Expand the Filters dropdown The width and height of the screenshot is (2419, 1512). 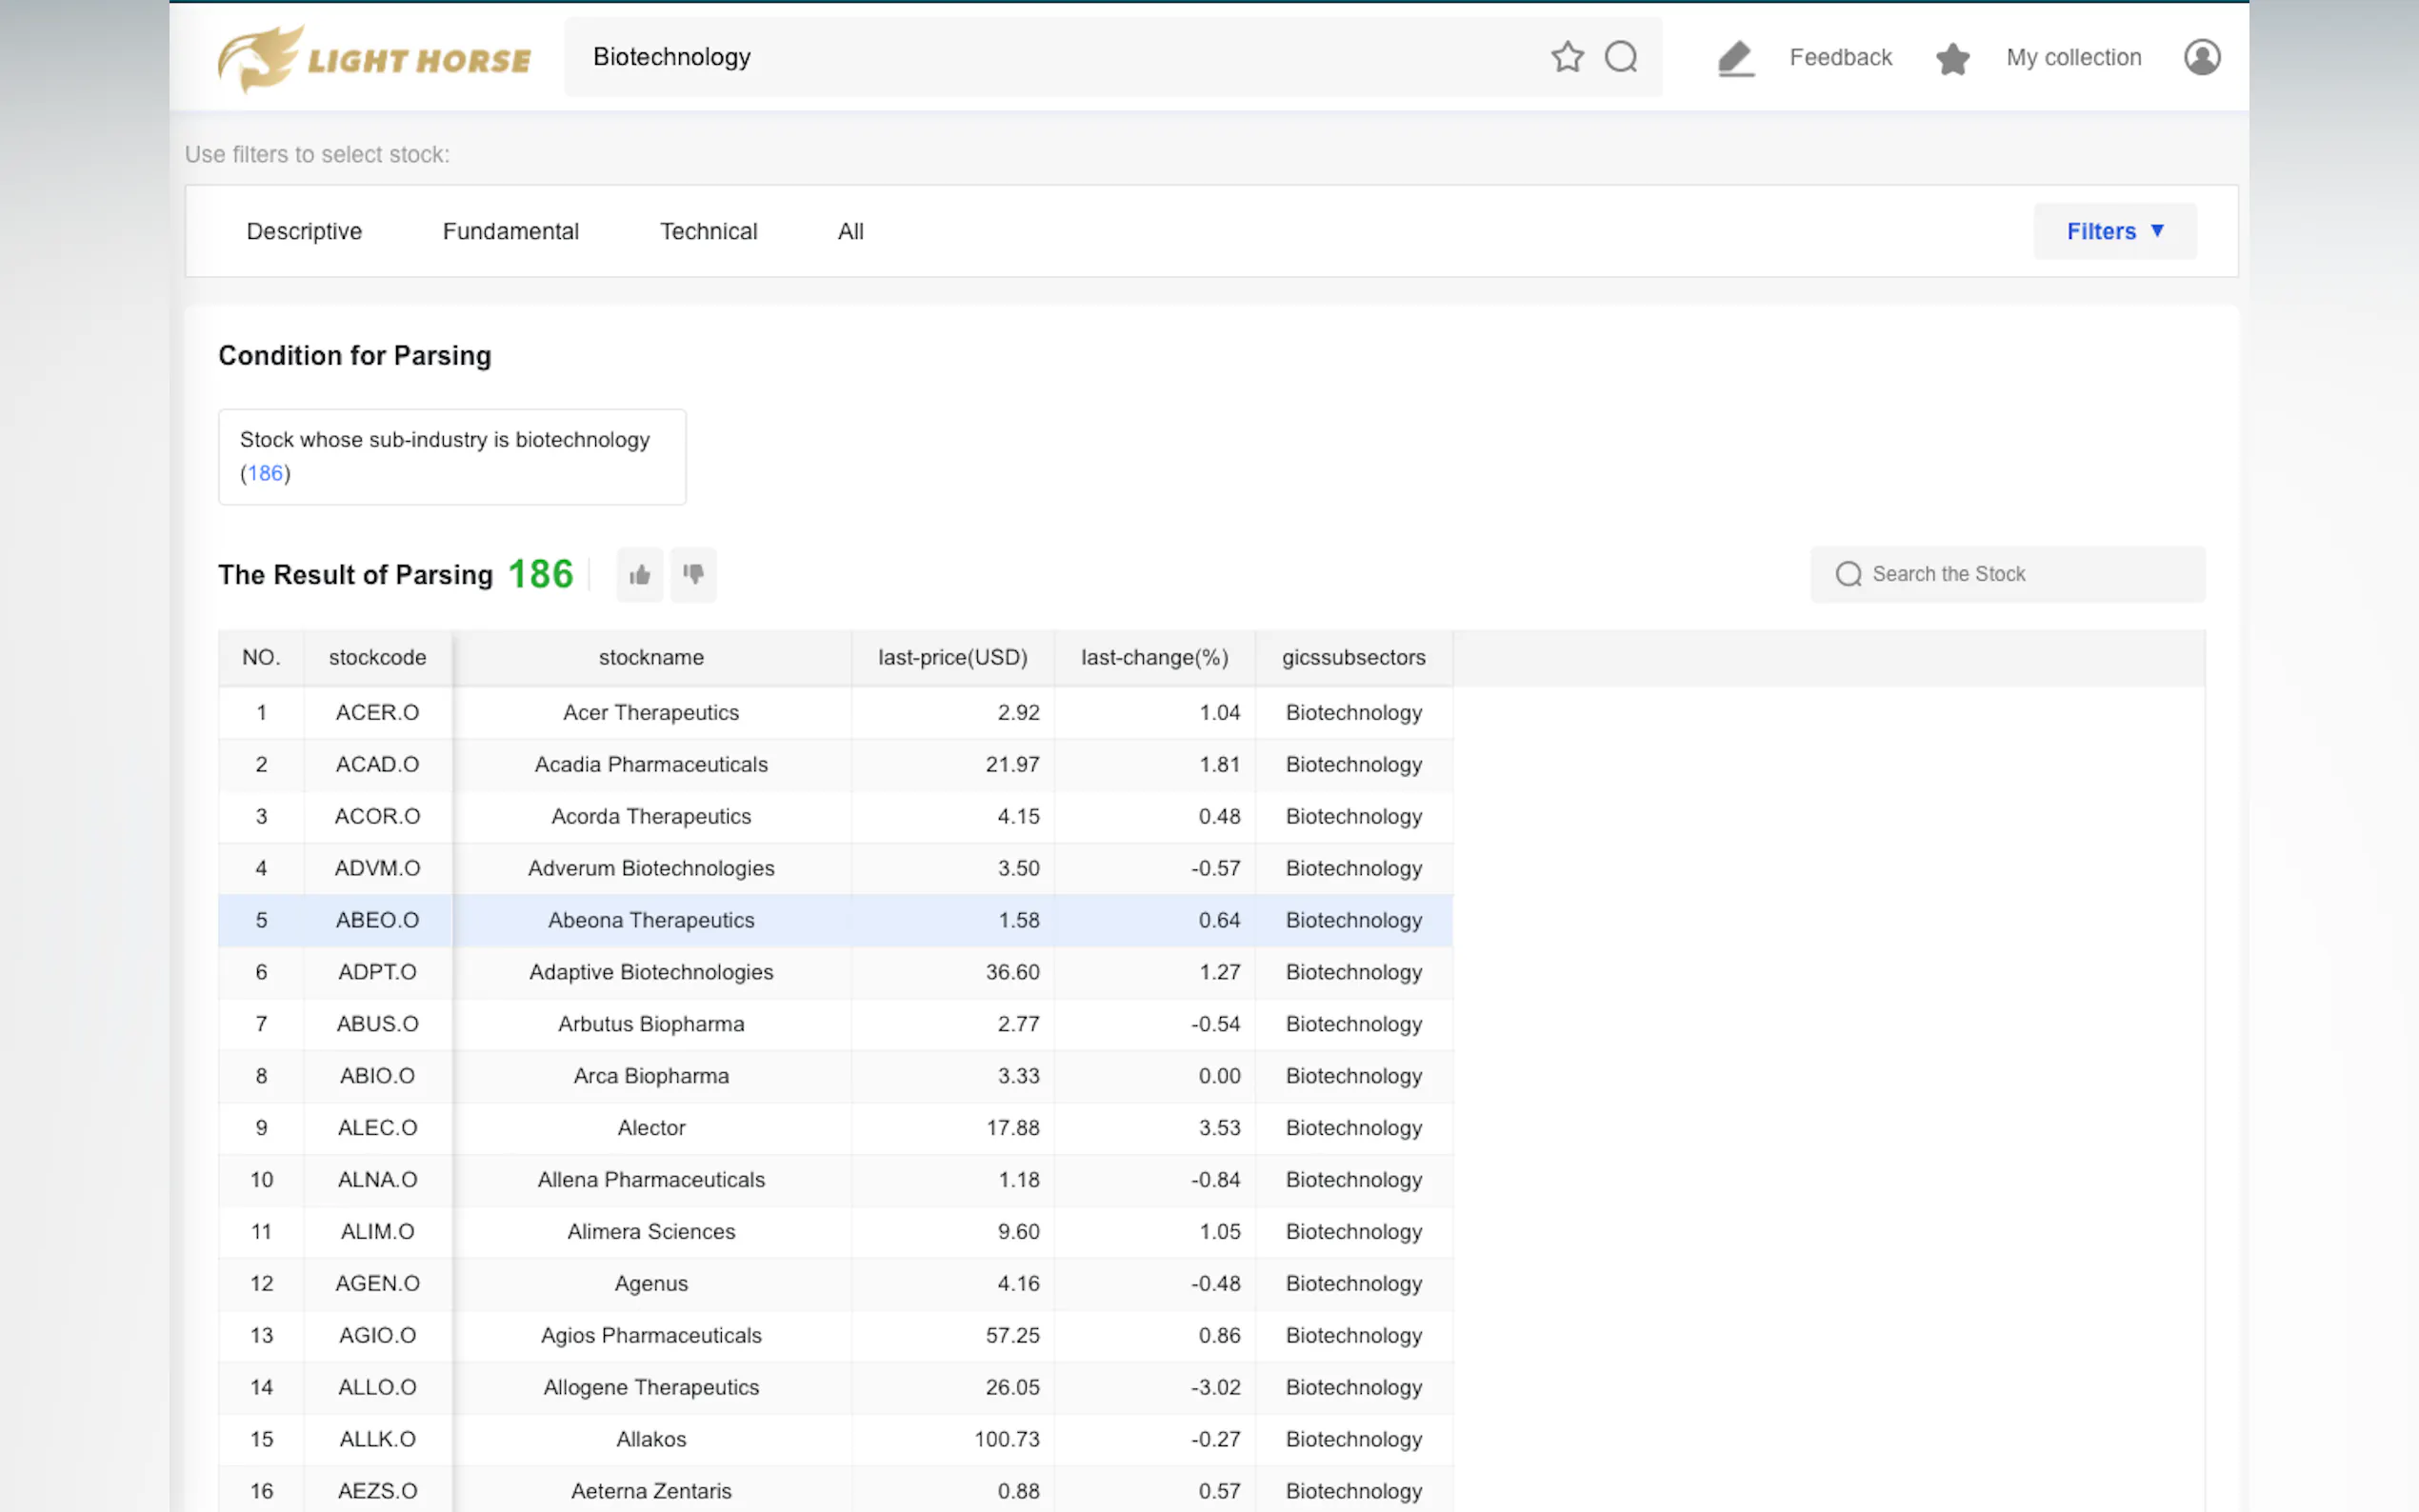(x=2114, y=231)
